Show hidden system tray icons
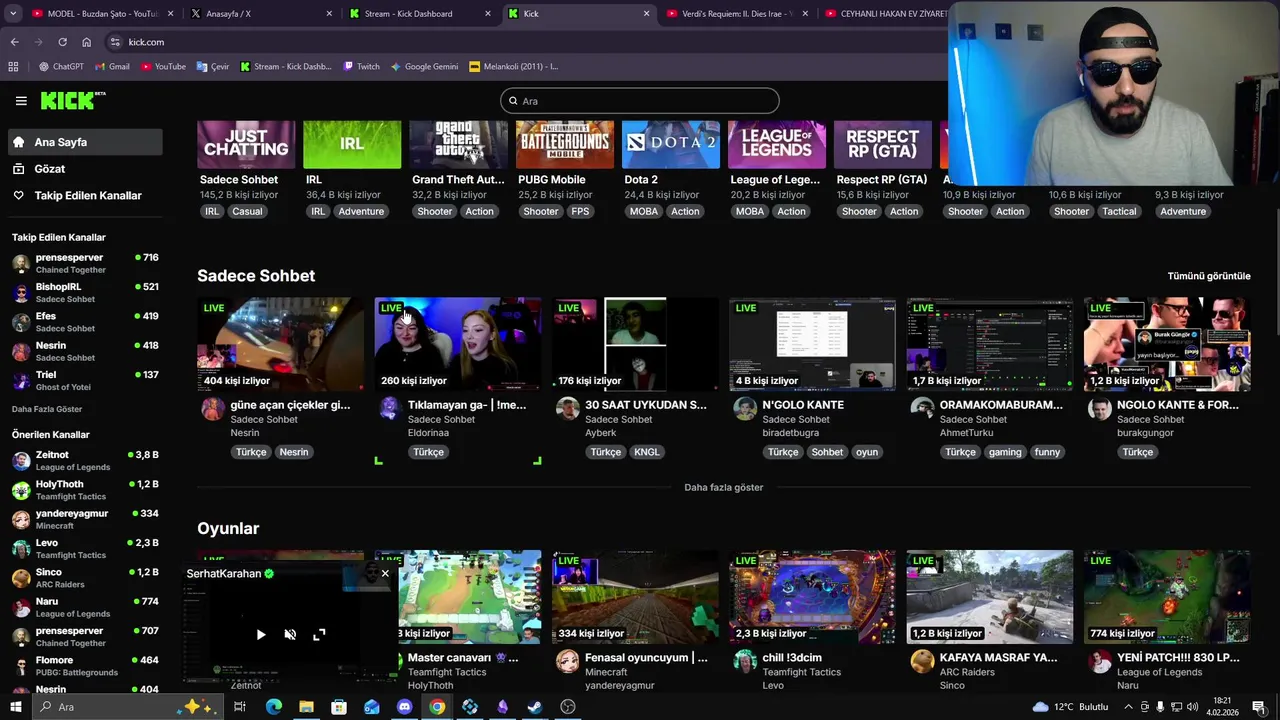 pyautogui.click(x=1128, y=707)
